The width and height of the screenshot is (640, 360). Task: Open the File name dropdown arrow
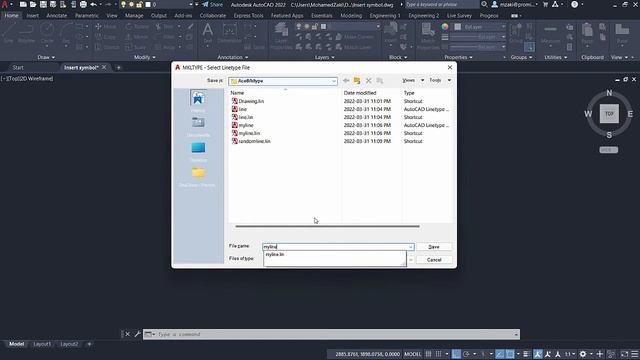coord(411,247)
